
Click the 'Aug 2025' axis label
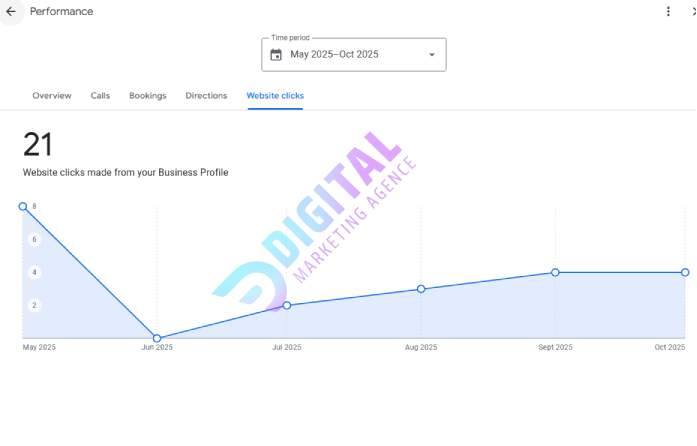pos(421,347)
